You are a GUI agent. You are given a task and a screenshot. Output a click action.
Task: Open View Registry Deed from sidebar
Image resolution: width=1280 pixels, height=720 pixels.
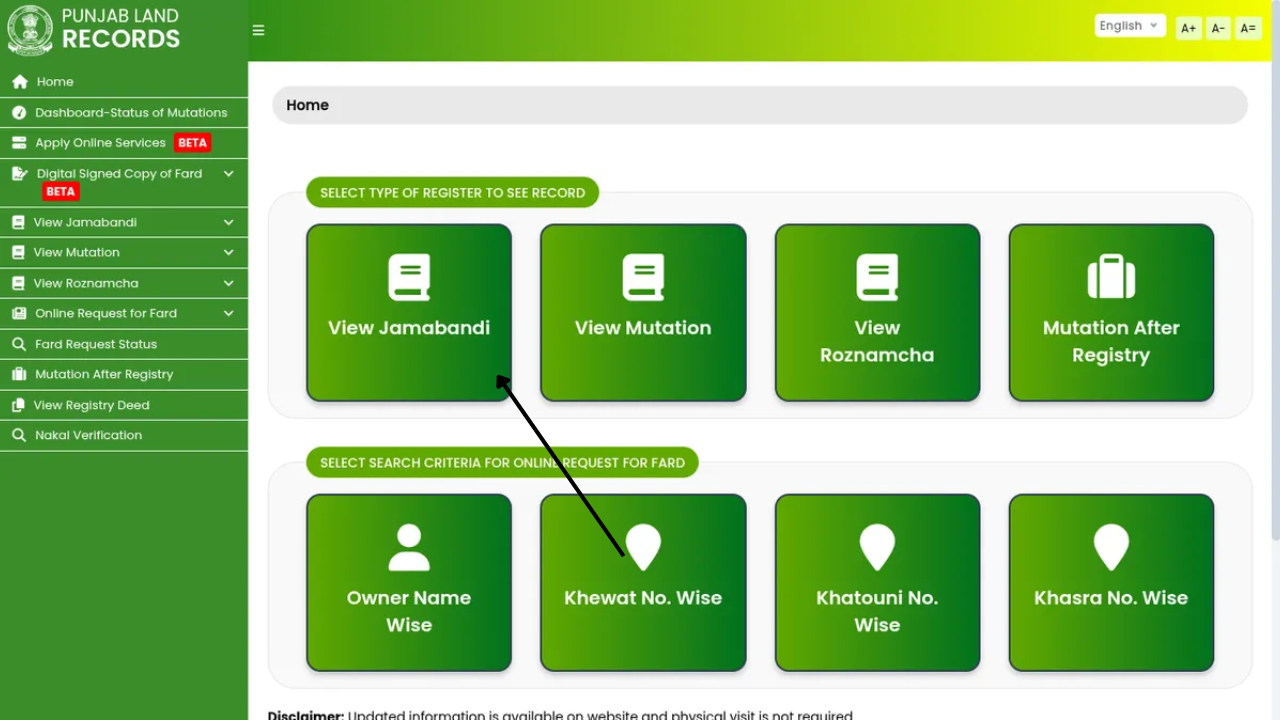click(91, 405)
